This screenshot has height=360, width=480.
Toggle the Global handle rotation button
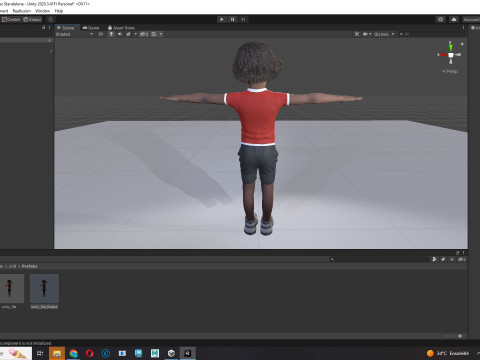tap(32, 19)
